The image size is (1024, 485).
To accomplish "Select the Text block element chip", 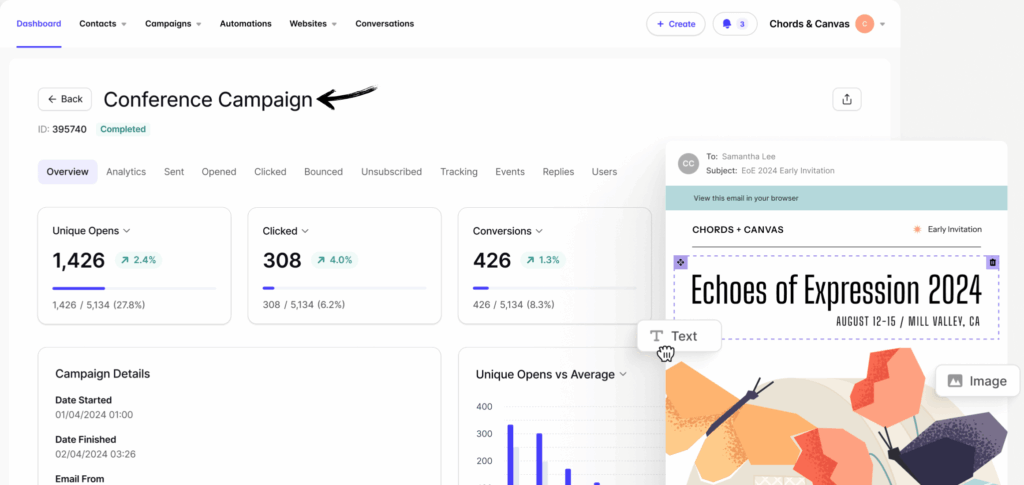I will (679, 336).
